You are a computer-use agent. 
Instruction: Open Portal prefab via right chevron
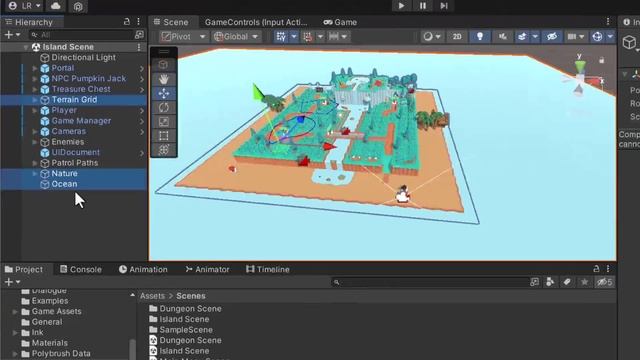[x=142, y=68]
